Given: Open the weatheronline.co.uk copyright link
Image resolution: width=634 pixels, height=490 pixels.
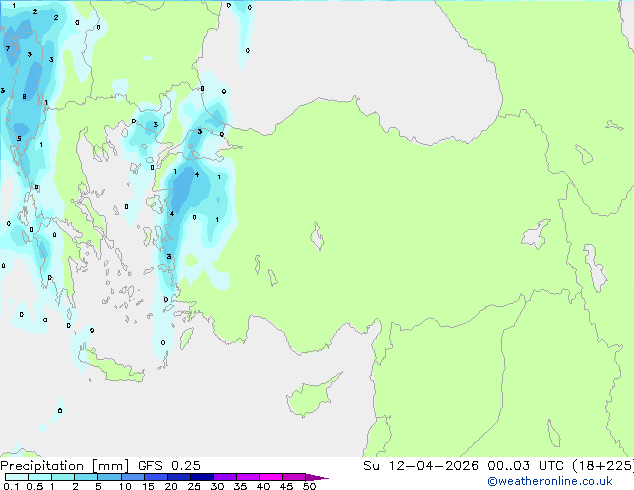Looking at the screenshot, I should 550,481.
